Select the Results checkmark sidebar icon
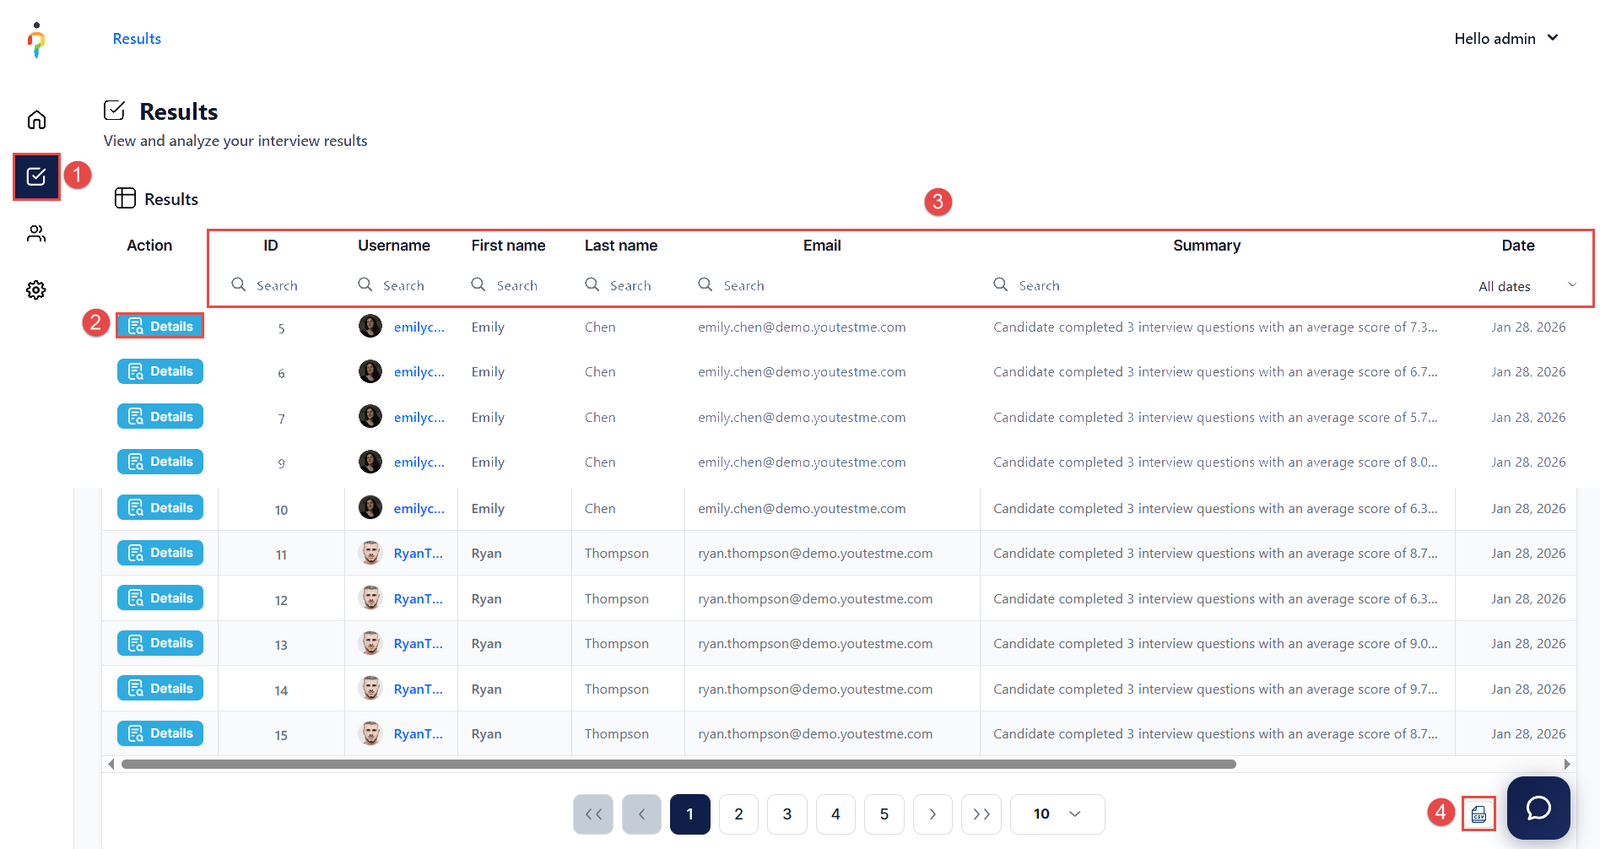Viewport: 1600px width, 849px height. (36, 177)
